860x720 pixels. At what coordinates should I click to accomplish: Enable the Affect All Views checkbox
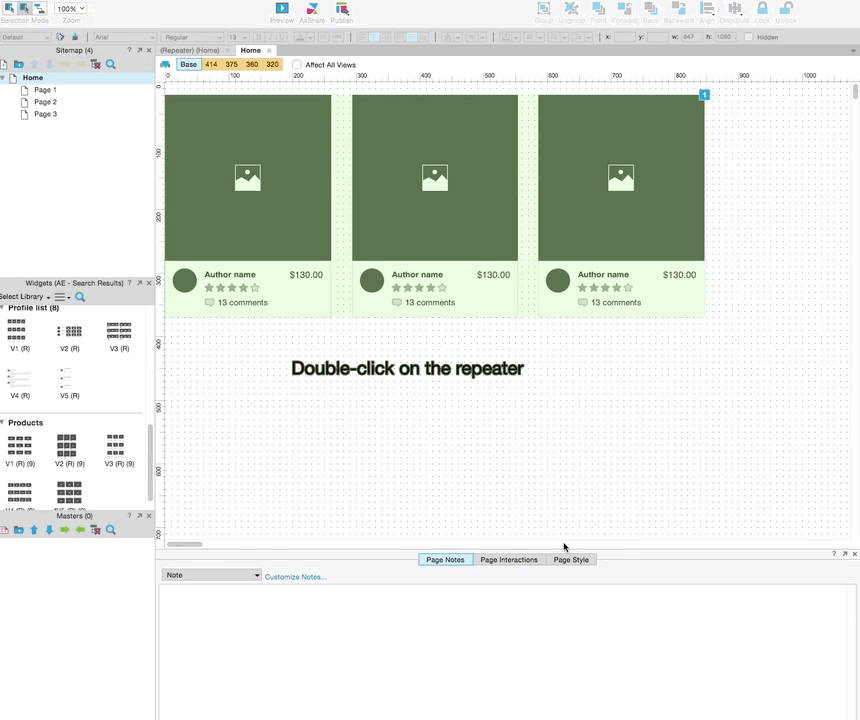pyautogui.click(x=297, y=64)
